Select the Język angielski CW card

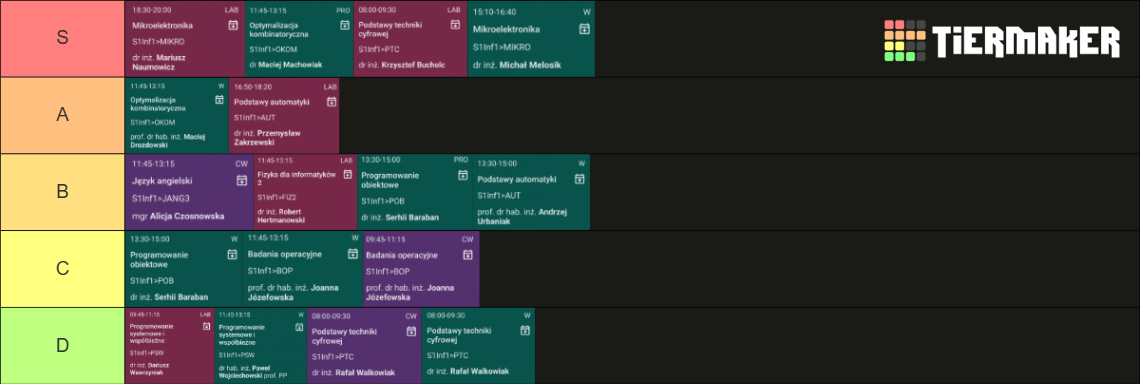pos(189,192)
